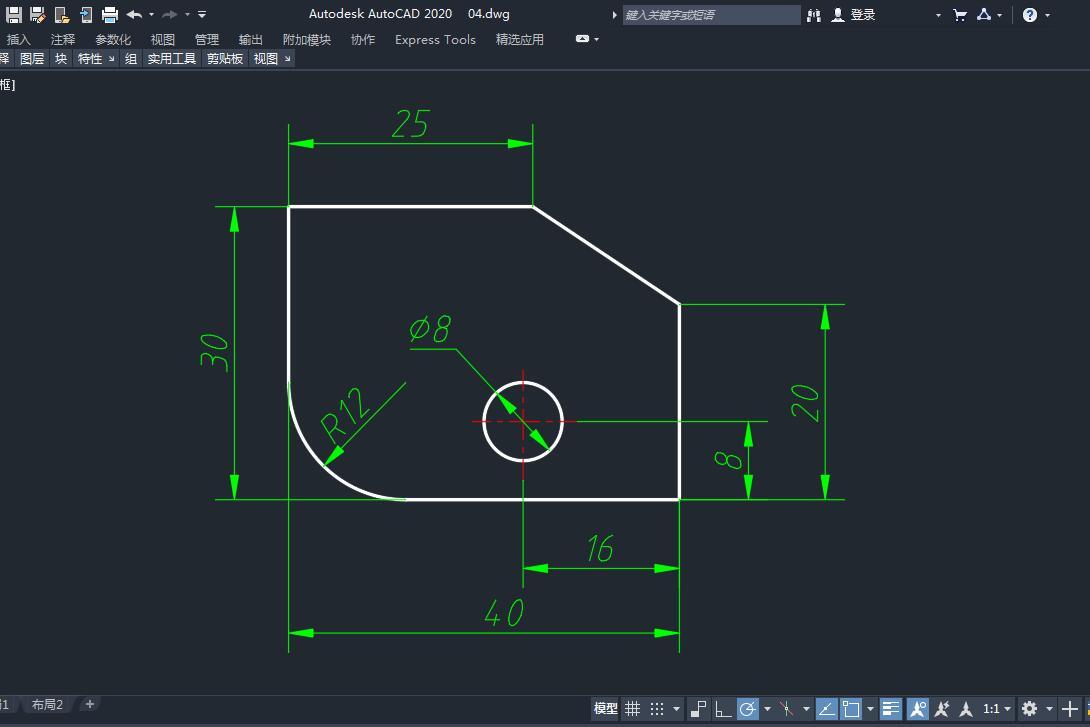Select the 附加模块 ribbon tab
This screenshot has width=1090, height=727.
(x=307, y=40)
